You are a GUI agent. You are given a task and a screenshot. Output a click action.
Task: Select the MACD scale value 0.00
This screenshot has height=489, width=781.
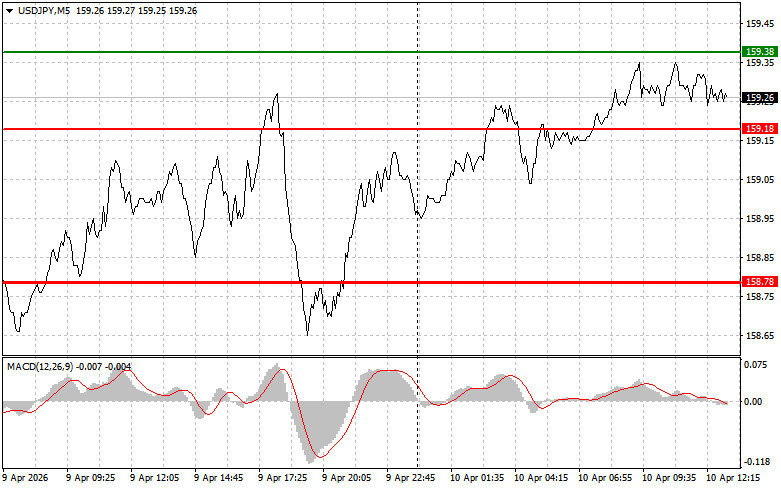tap(754, 401)
